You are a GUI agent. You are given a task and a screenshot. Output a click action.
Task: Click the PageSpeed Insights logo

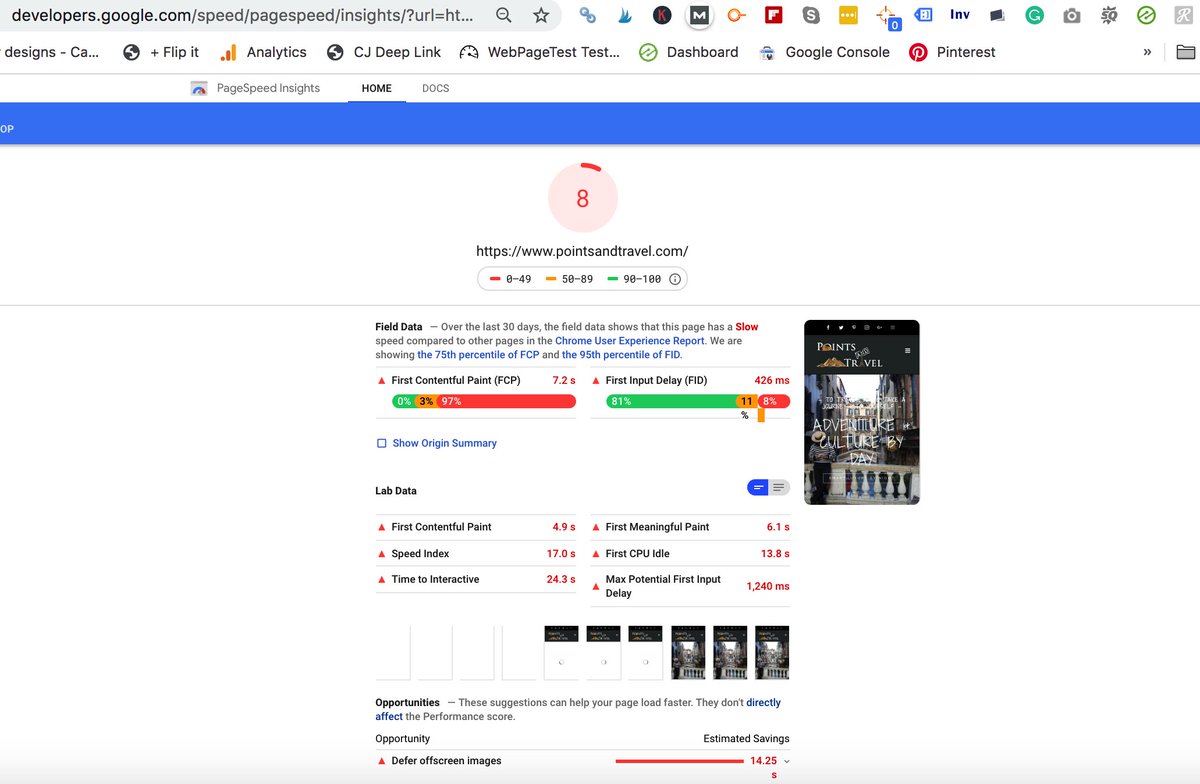click(199, 88)
